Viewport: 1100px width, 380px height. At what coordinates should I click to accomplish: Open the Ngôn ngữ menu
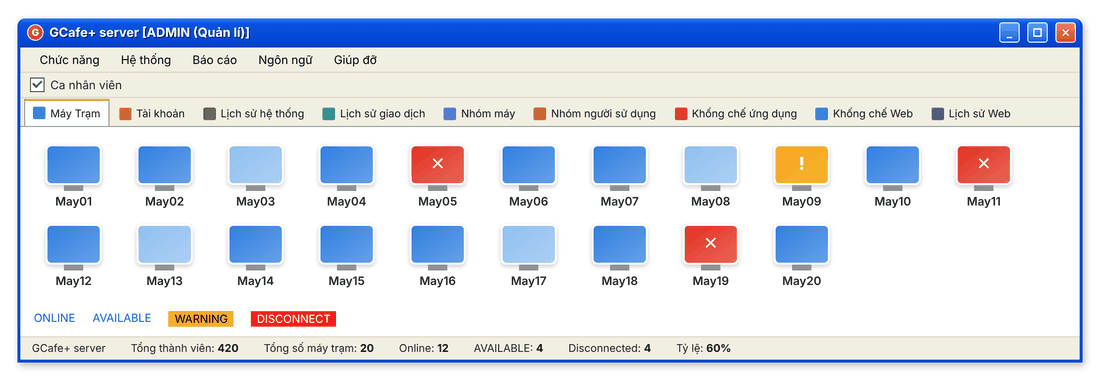pos(286,60)
